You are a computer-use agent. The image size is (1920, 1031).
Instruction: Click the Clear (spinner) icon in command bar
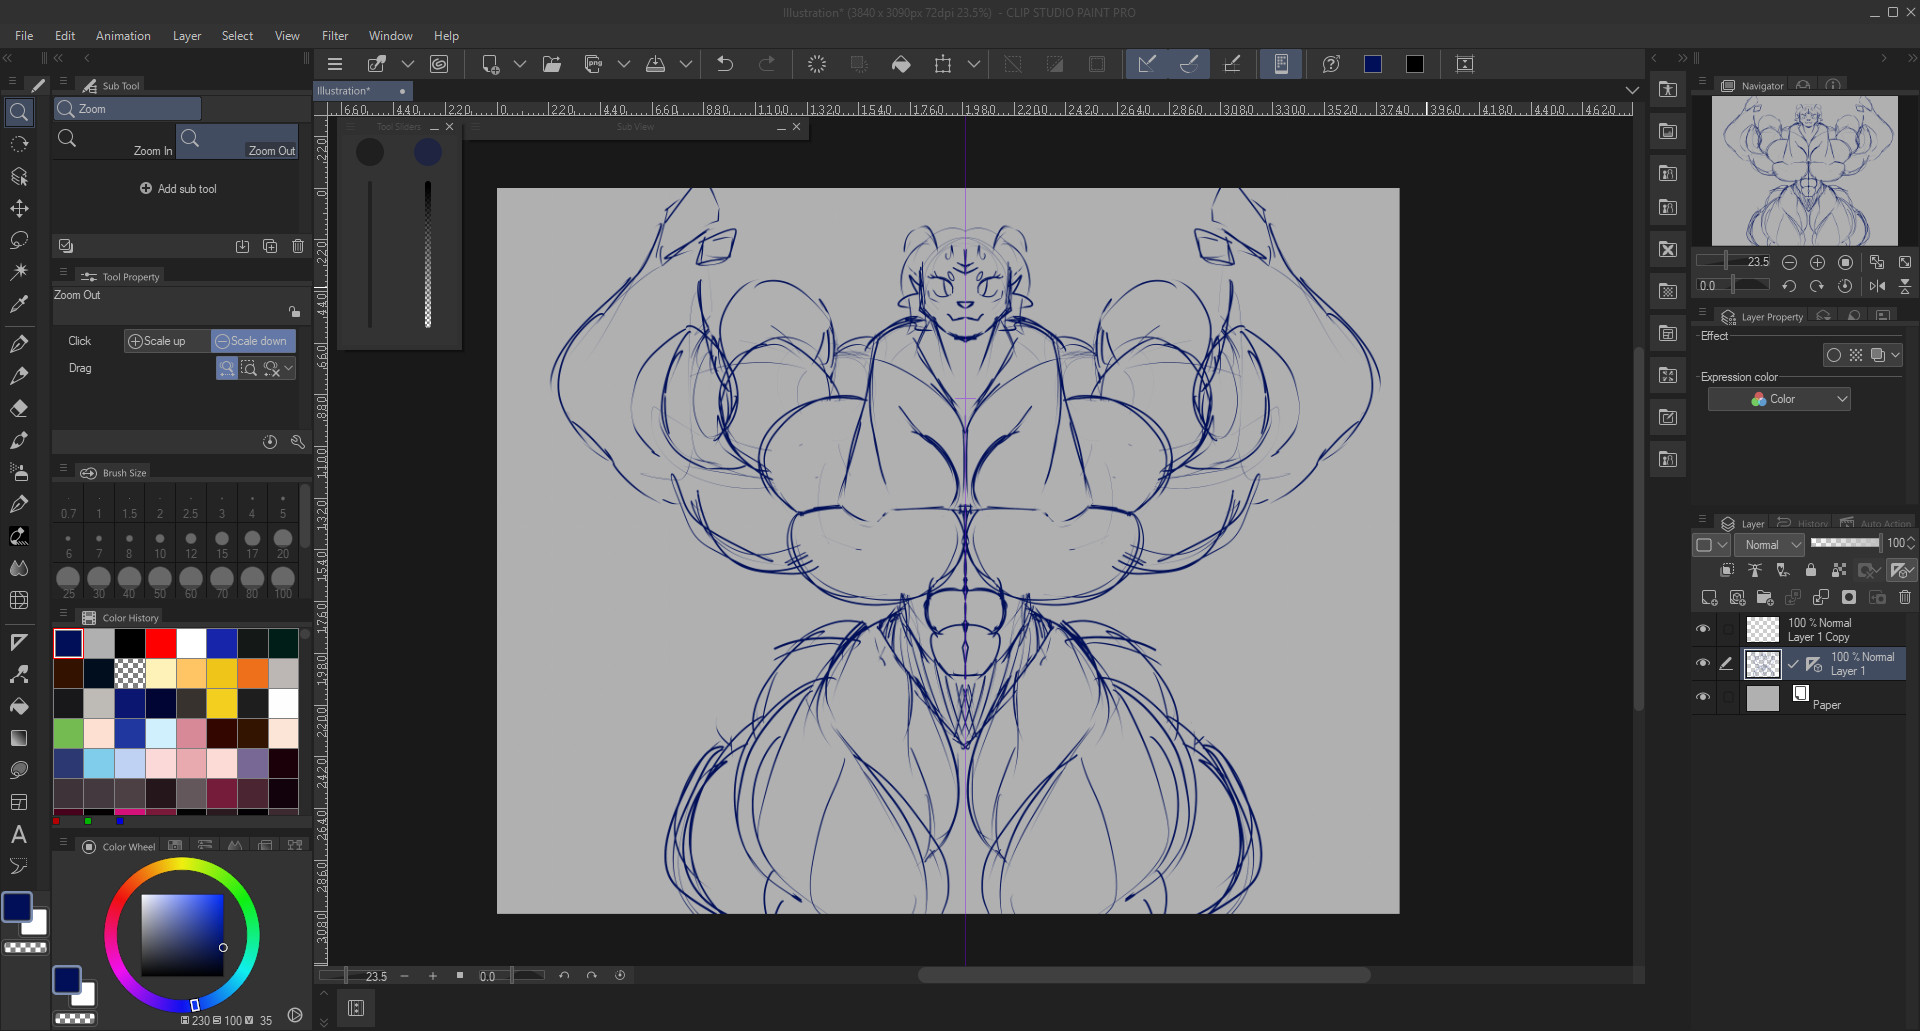coord(817,64)
